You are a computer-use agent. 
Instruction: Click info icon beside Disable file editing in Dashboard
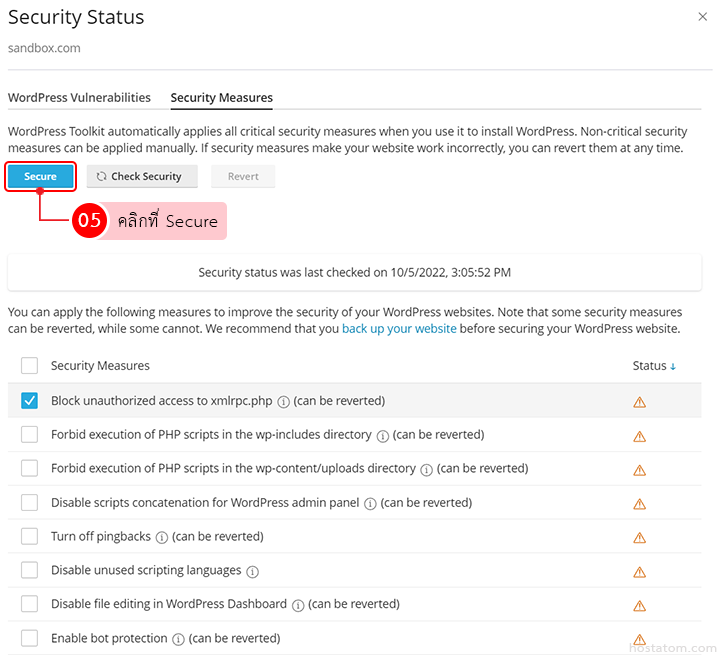pyautogui.click(x=296, y=605)
